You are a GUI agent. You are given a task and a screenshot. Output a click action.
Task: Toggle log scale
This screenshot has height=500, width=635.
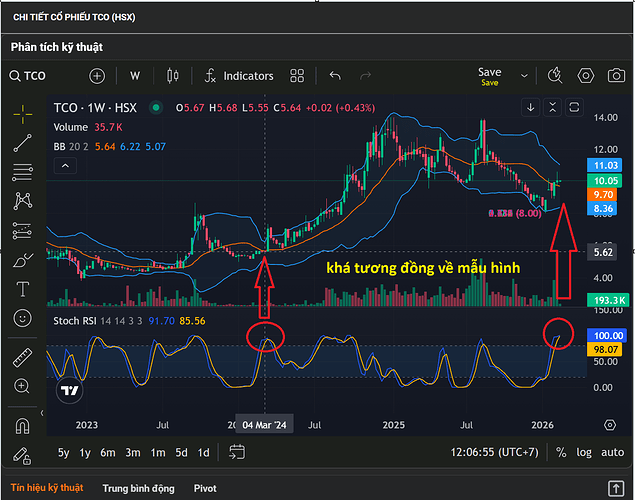[x=584, y=452]
